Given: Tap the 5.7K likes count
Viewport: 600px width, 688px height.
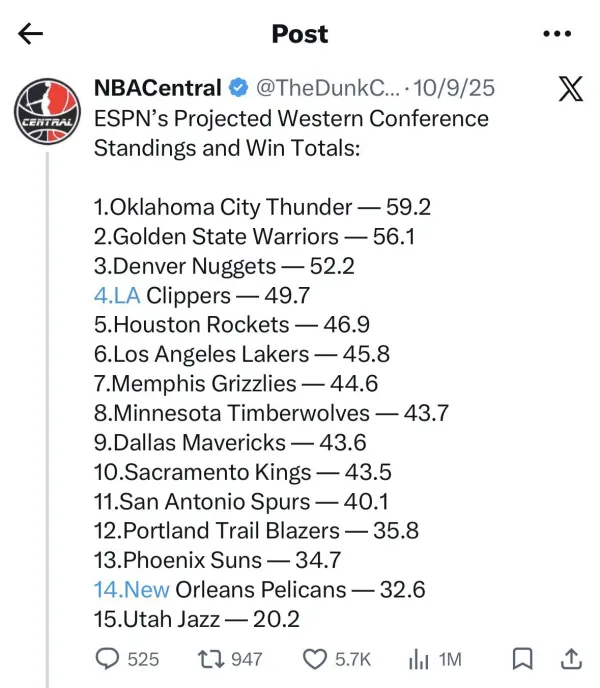Looking at the screenshot, I should (353, 659).
